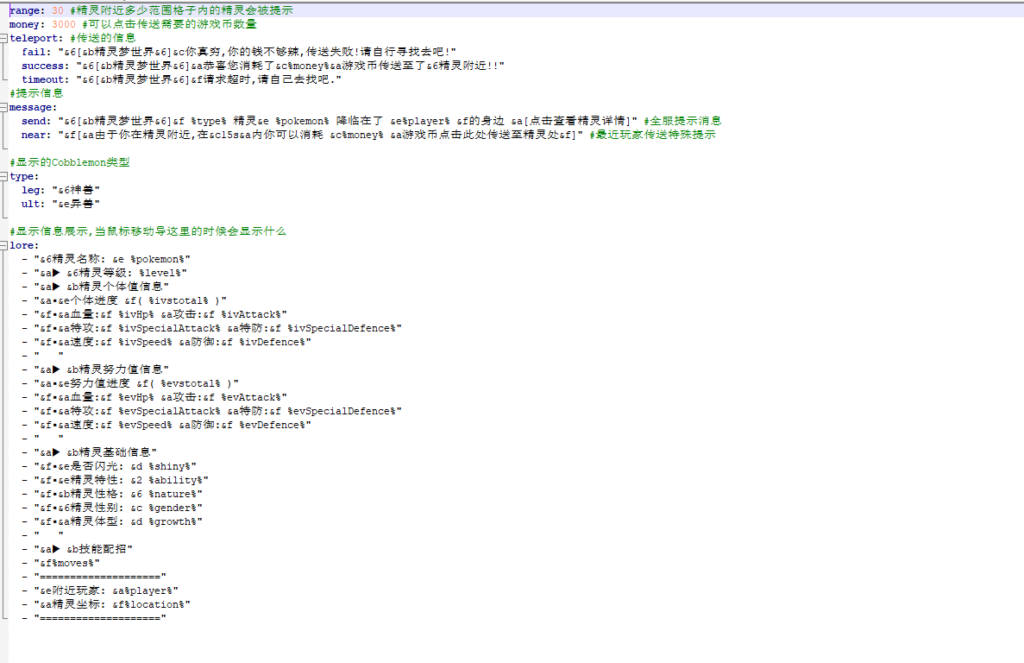Fold the type section
This screenshot has height=663, width=1024.
(4, 176)
